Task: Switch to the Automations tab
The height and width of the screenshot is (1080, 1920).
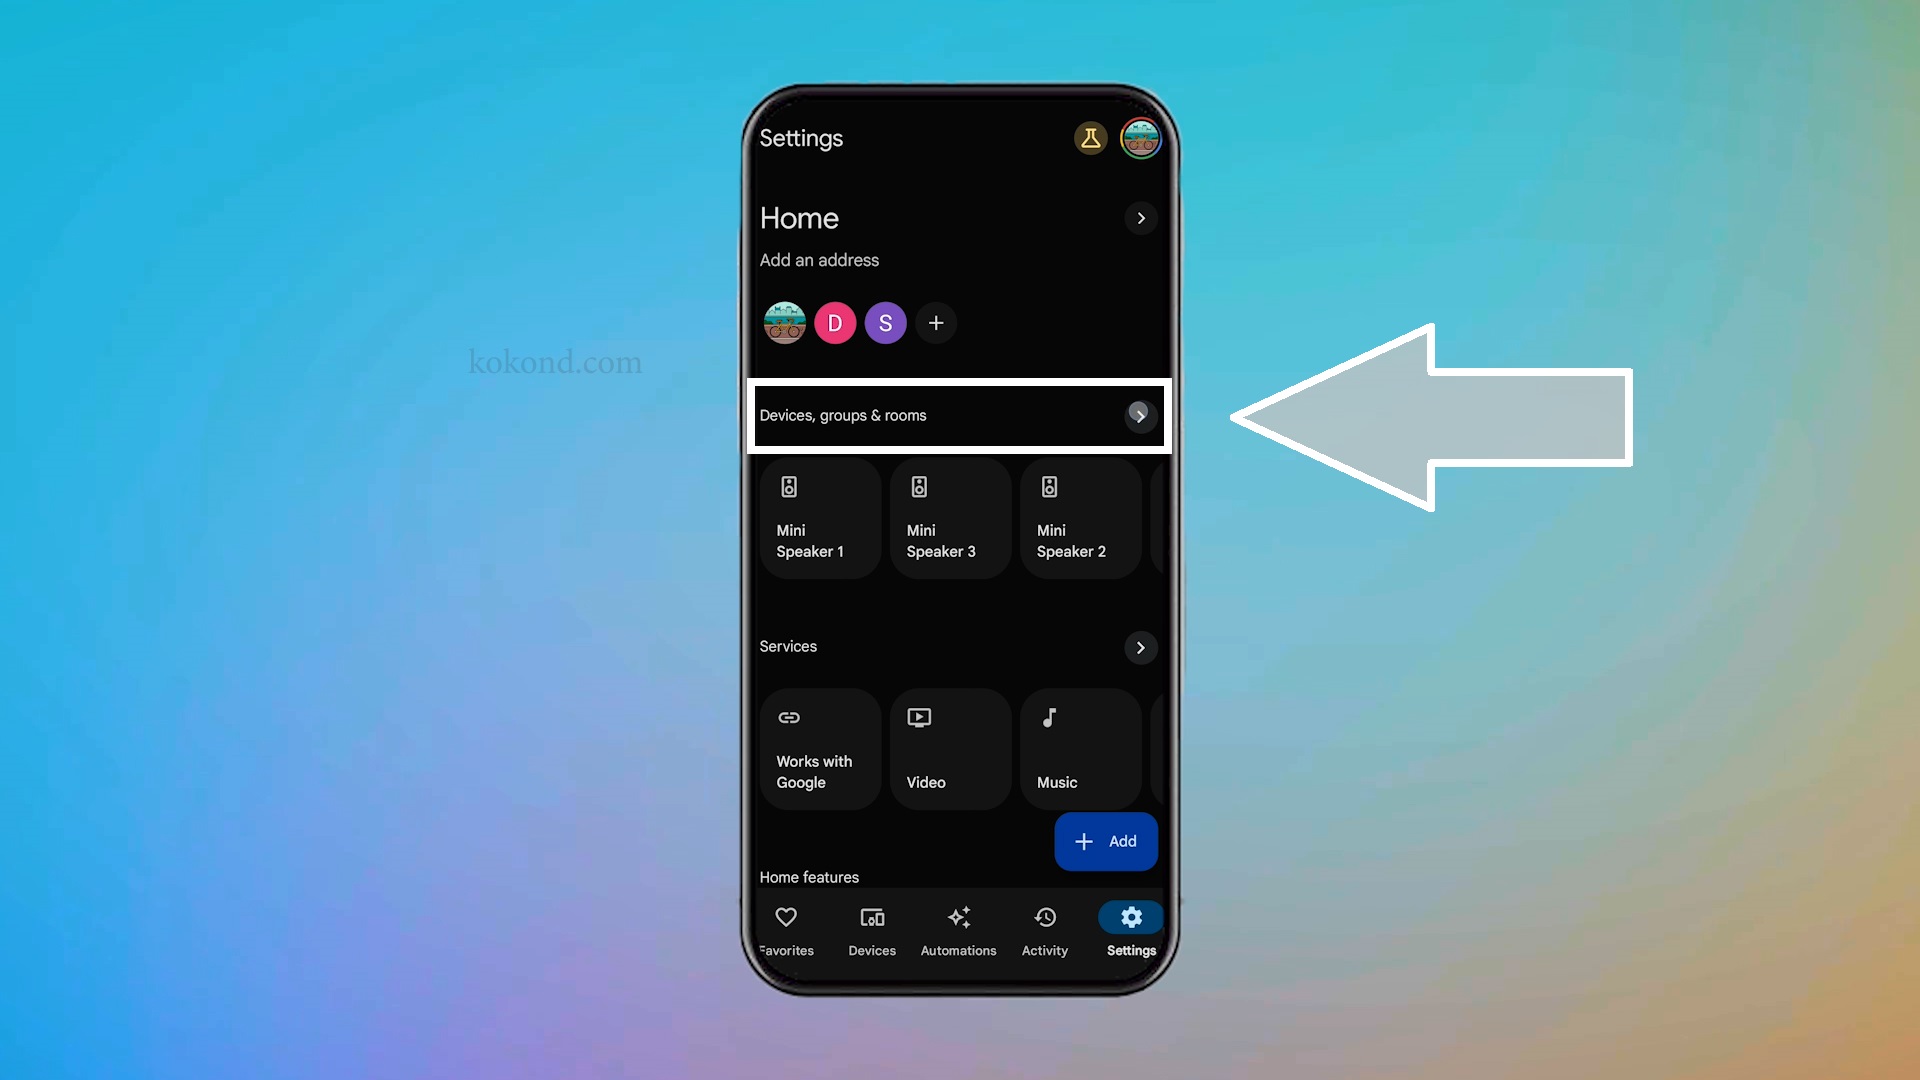Action: (959, 930)
